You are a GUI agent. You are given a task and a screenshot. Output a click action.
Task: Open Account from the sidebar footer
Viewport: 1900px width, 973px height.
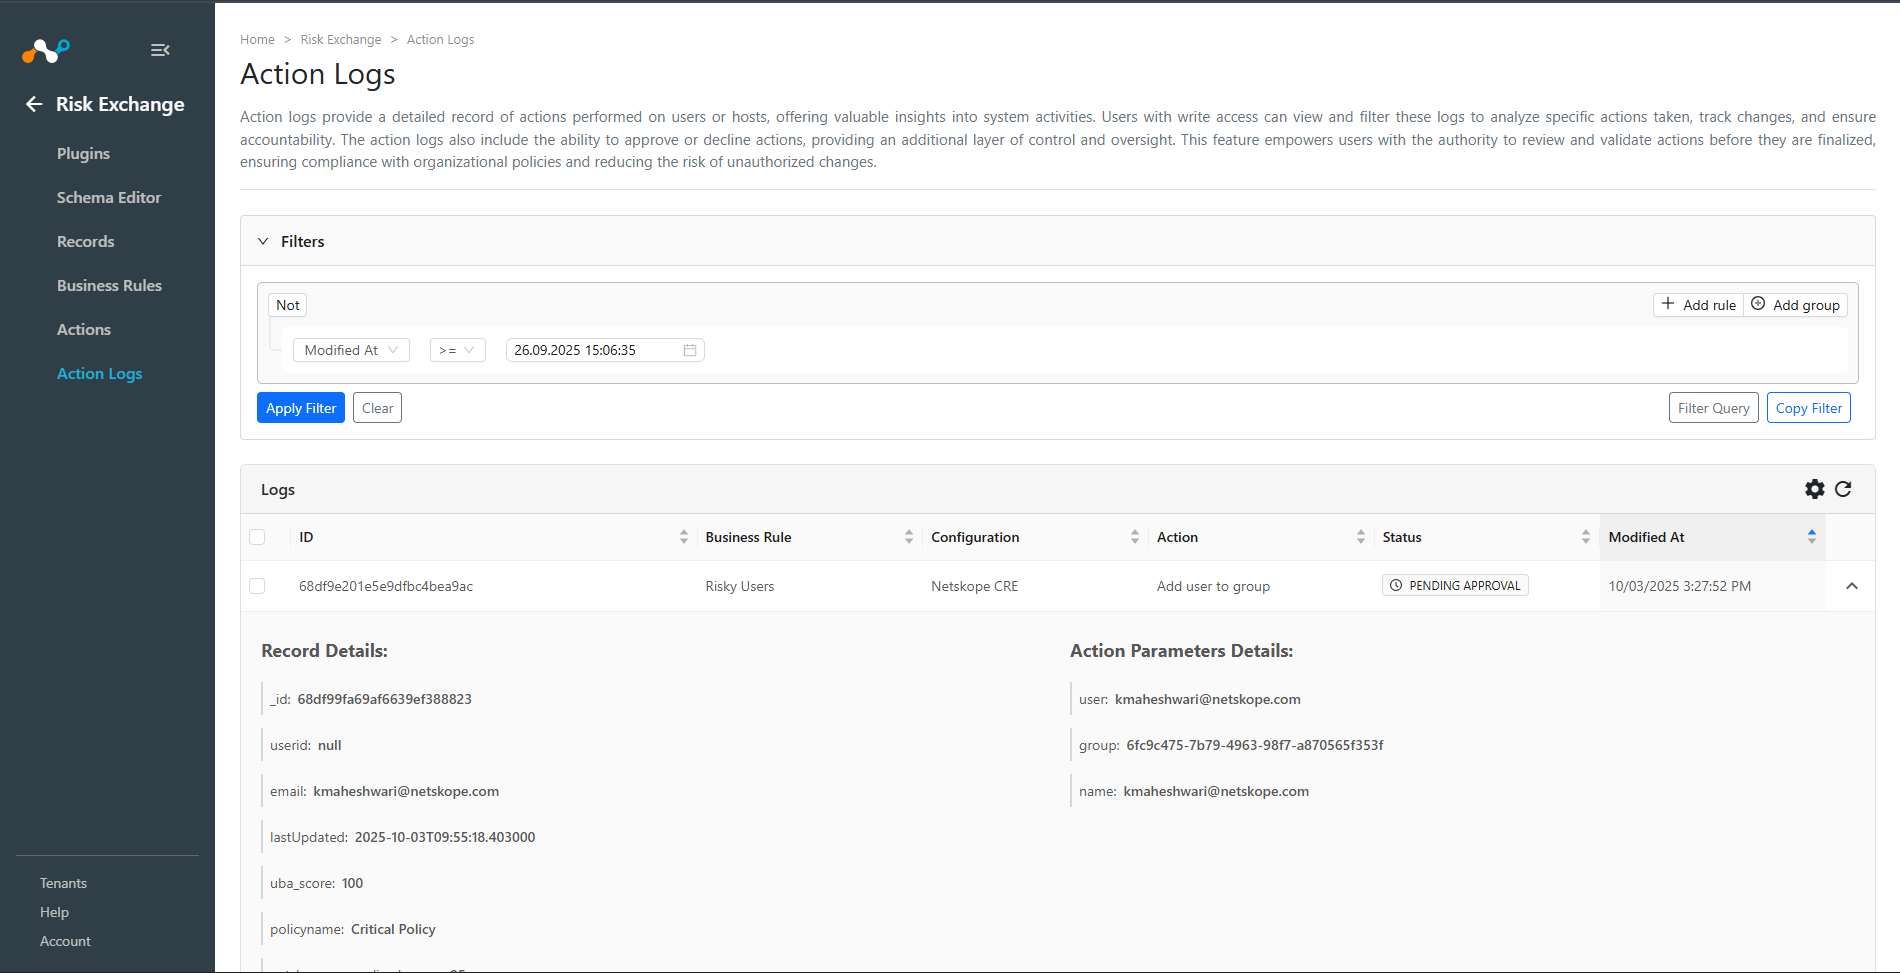click(65, 941)
